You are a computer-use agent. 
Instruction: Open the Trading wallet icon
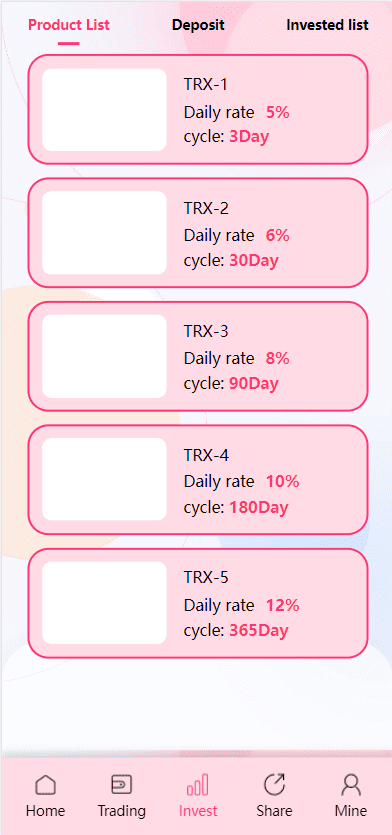(121, 785)
